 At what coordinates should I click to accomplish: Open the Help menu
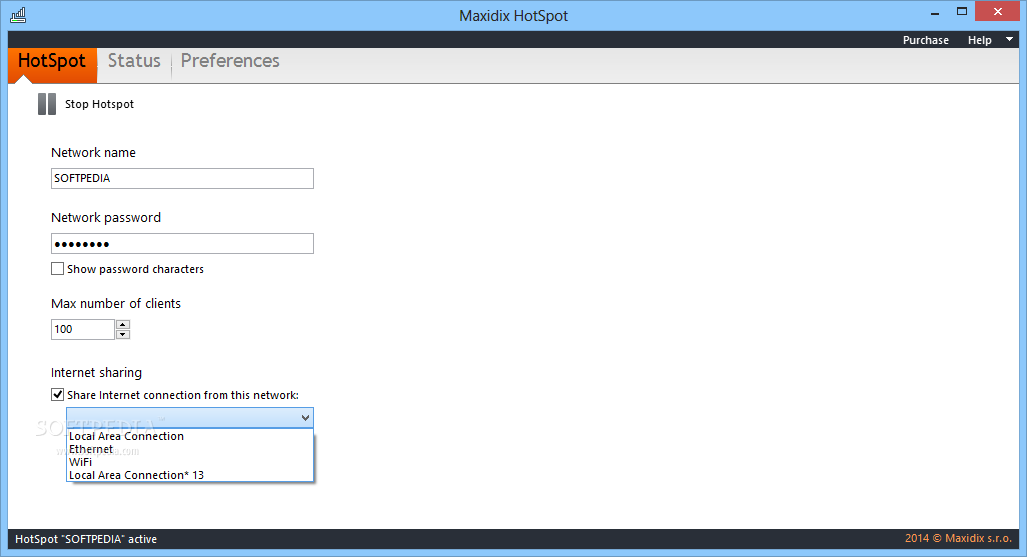click(979, 40)
